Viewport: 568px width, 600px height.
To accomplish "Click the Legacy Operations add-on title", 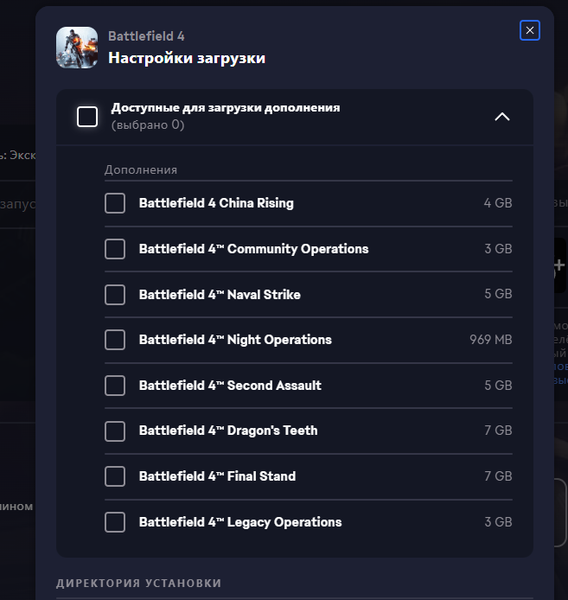I will click(x=240, y=522).
